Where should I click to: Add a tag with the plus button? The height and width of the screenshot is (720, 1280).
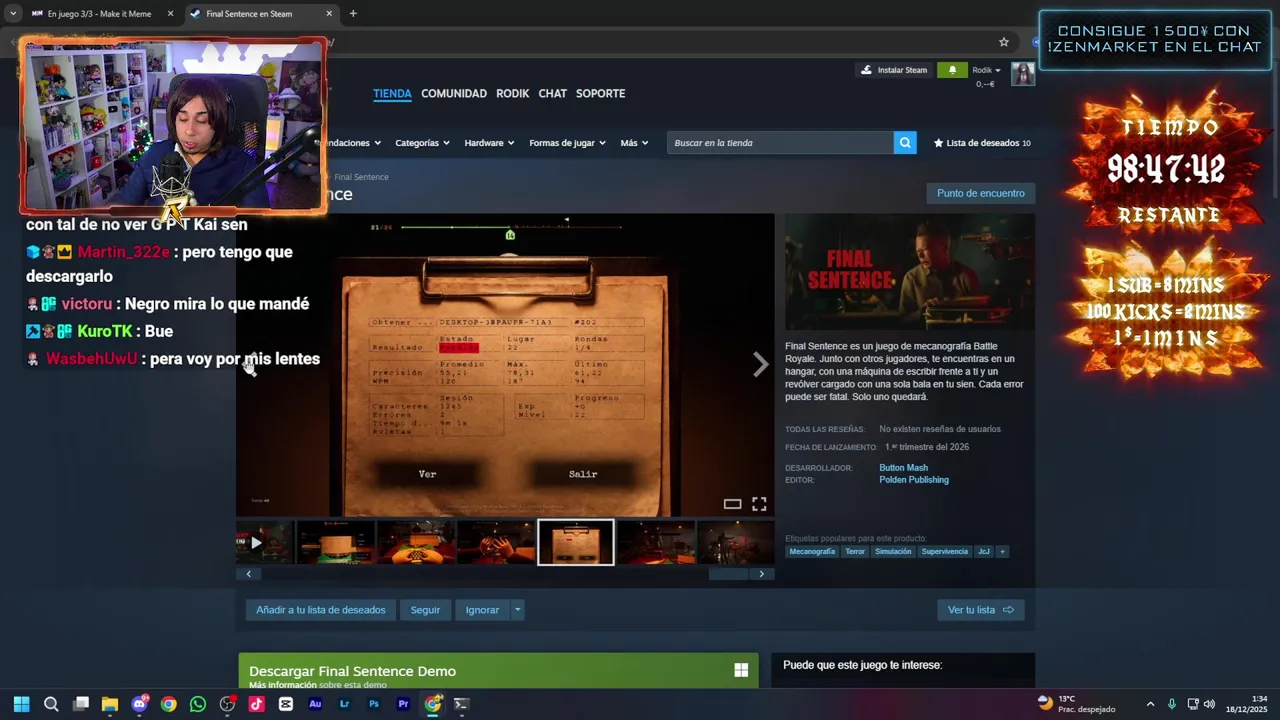tap(1002, 551)
